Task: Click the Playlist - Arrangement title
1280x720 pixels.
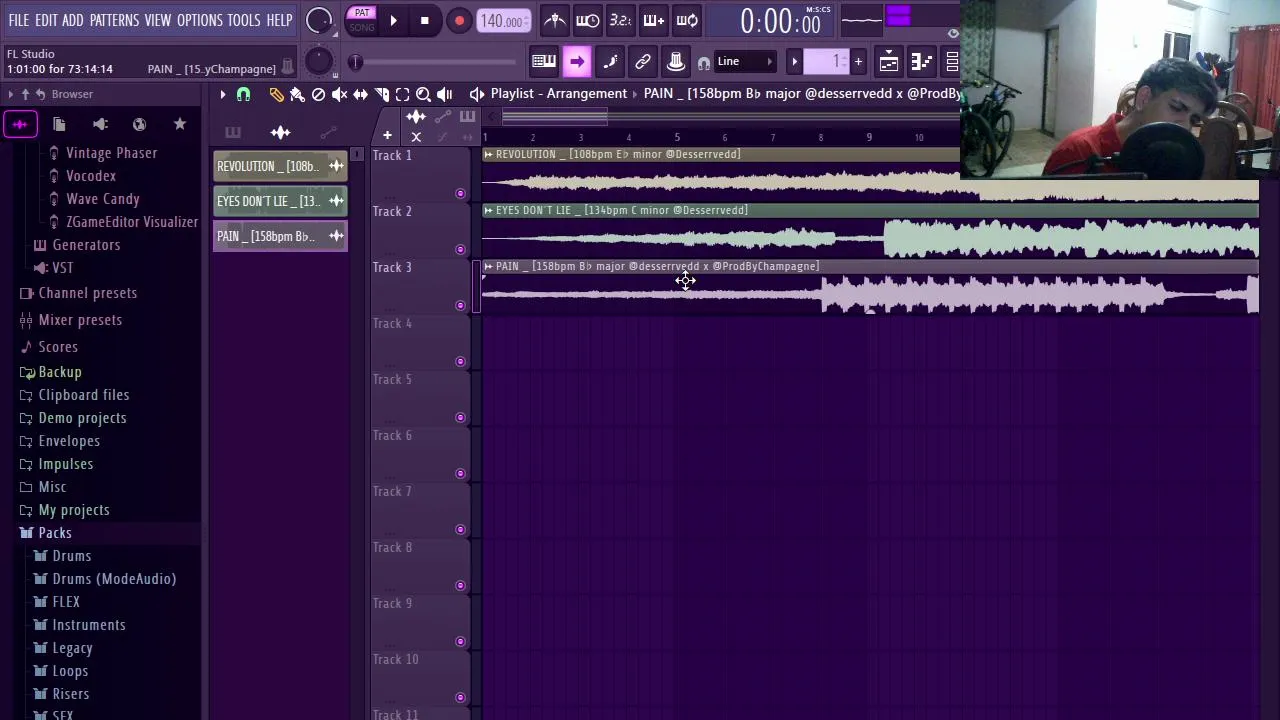Action: coord(559,94)
